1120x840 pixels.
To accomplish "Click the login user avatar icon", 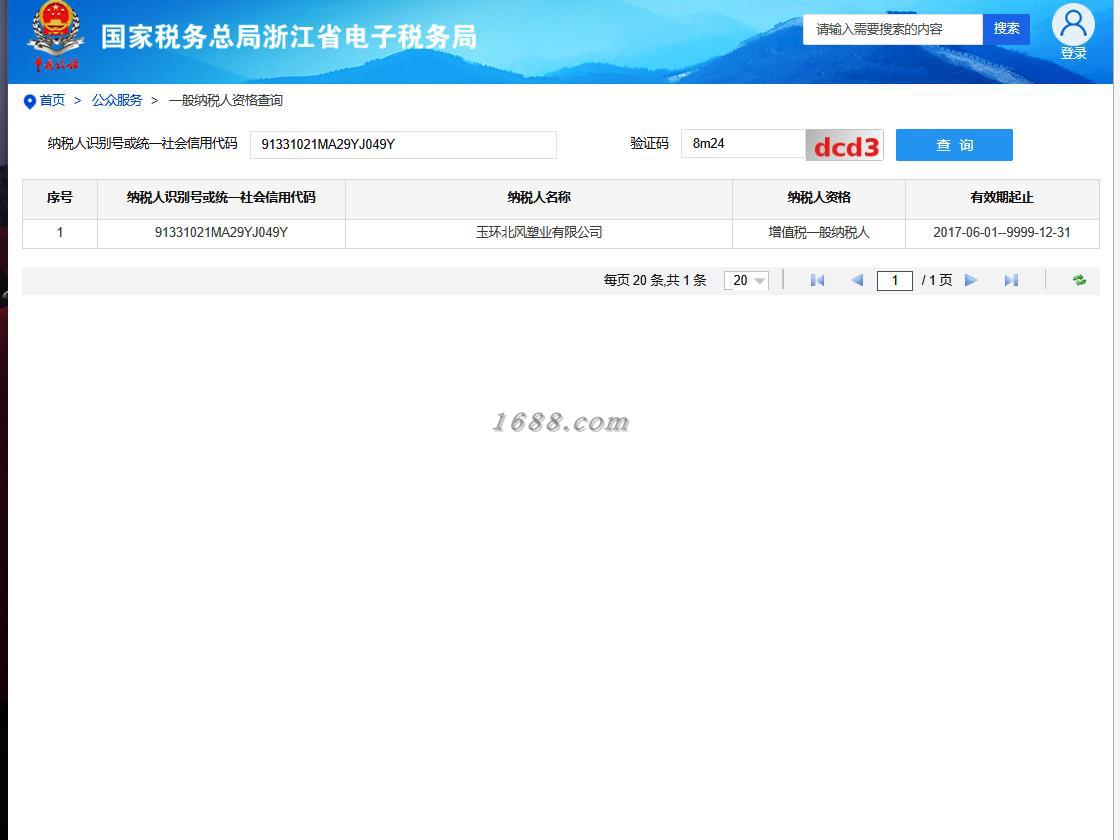I will 1073,24.
